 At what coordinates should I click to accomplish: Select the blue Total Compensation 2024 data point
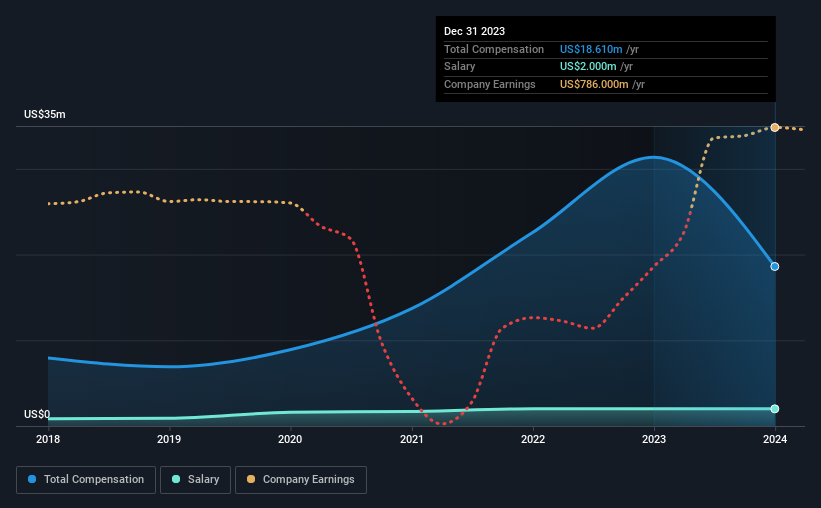[775, 267]
